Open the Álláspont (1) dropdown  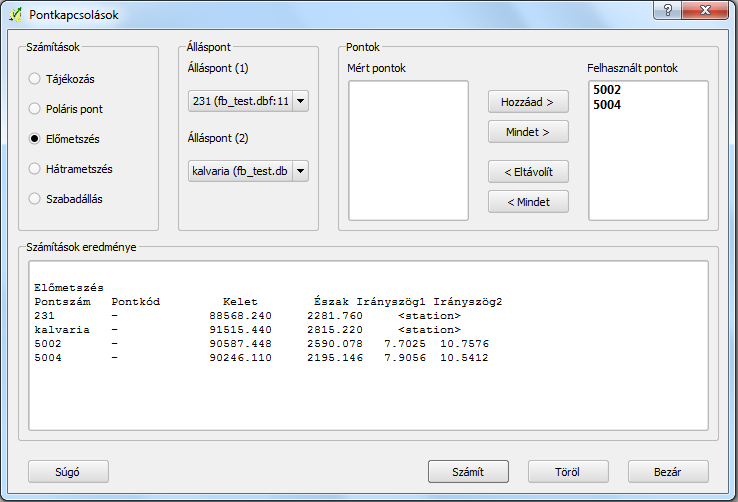248,101
